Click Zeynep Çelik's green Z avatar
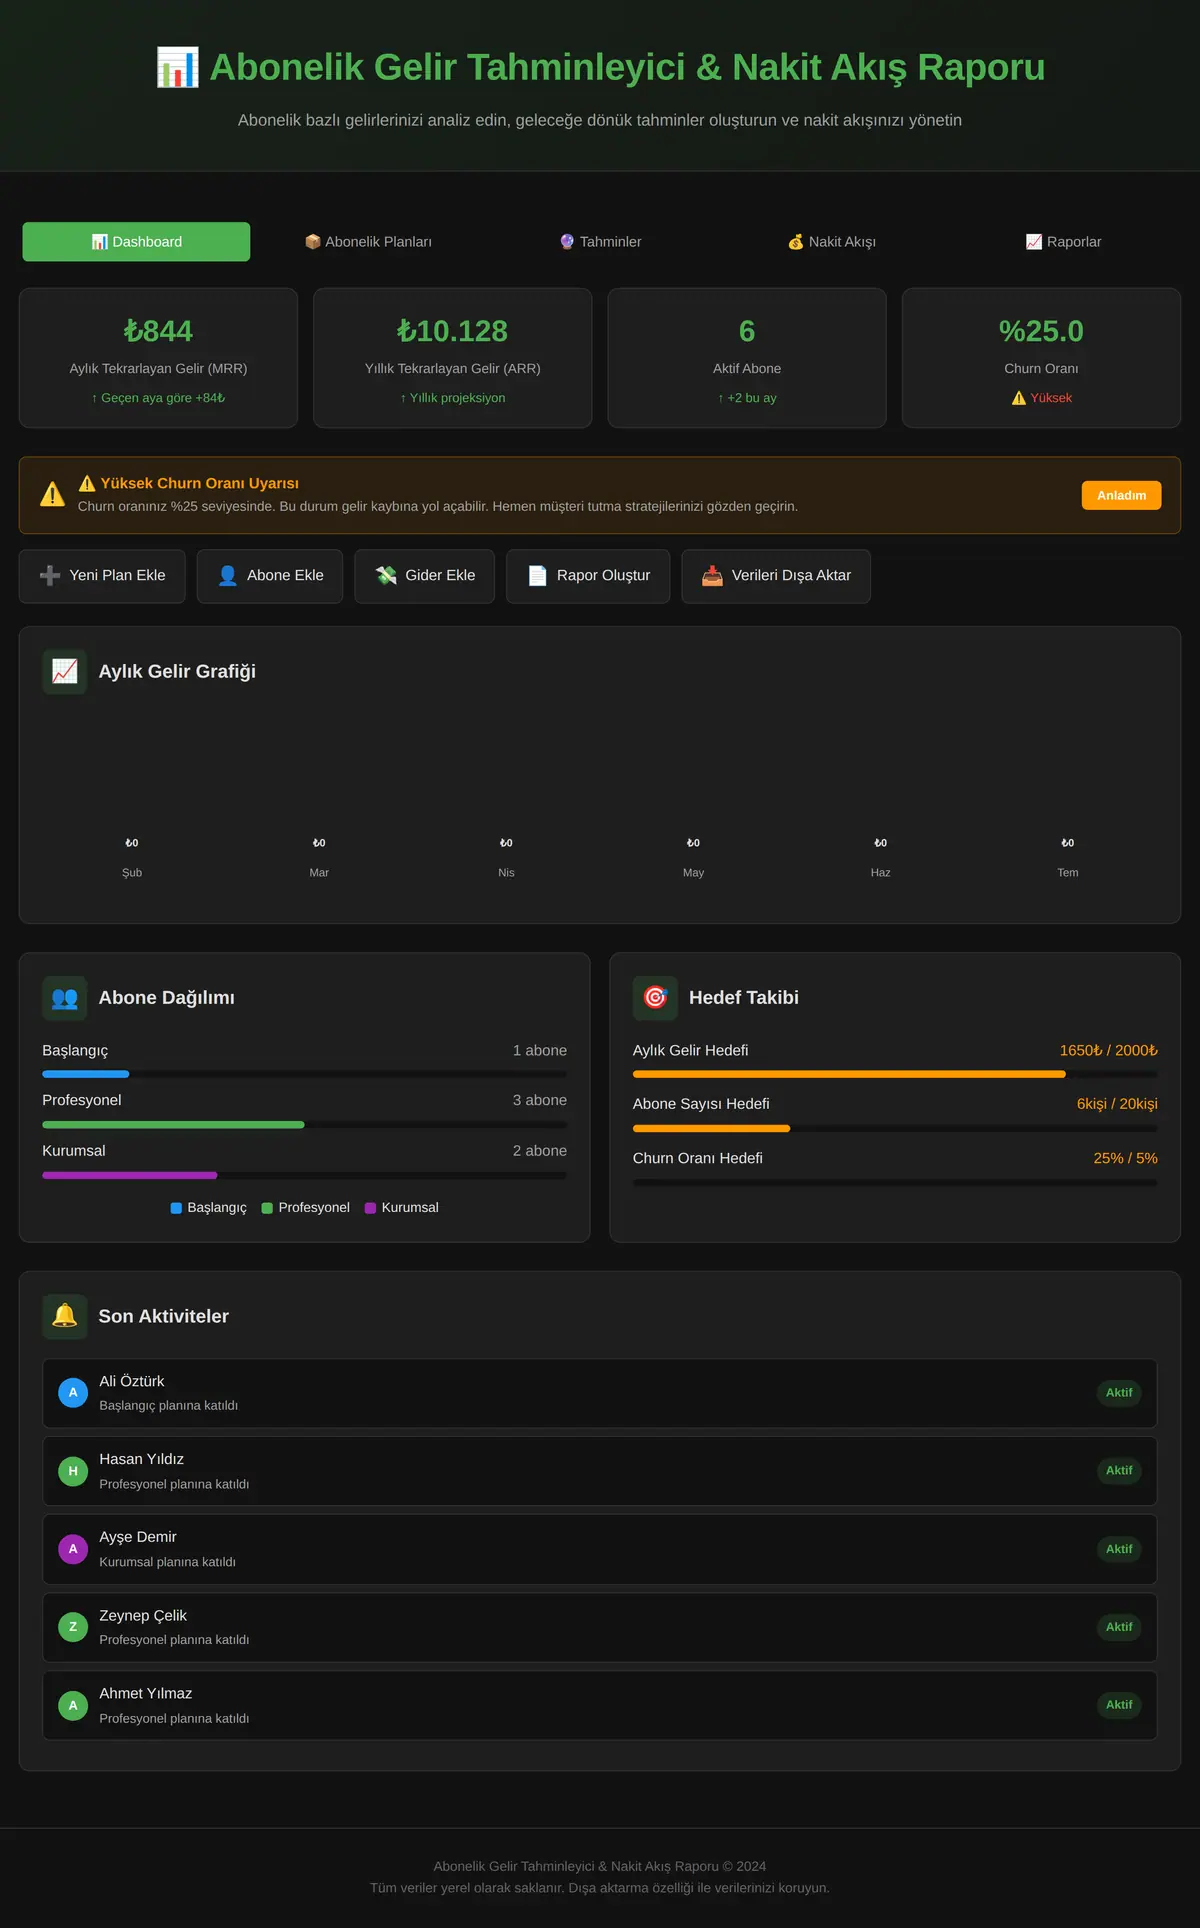This screenshot has width=1200, height=1928. (73, 1627)
